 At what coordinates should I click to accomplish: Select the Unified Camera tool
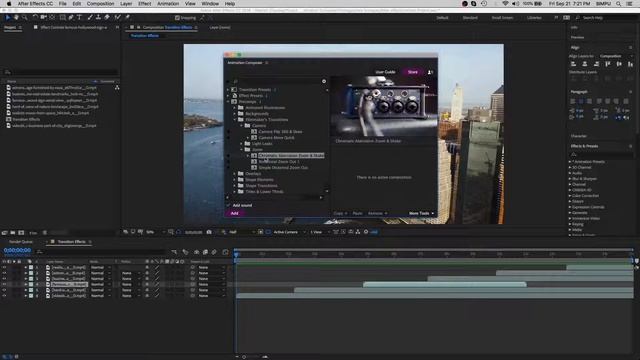[43, 18]
